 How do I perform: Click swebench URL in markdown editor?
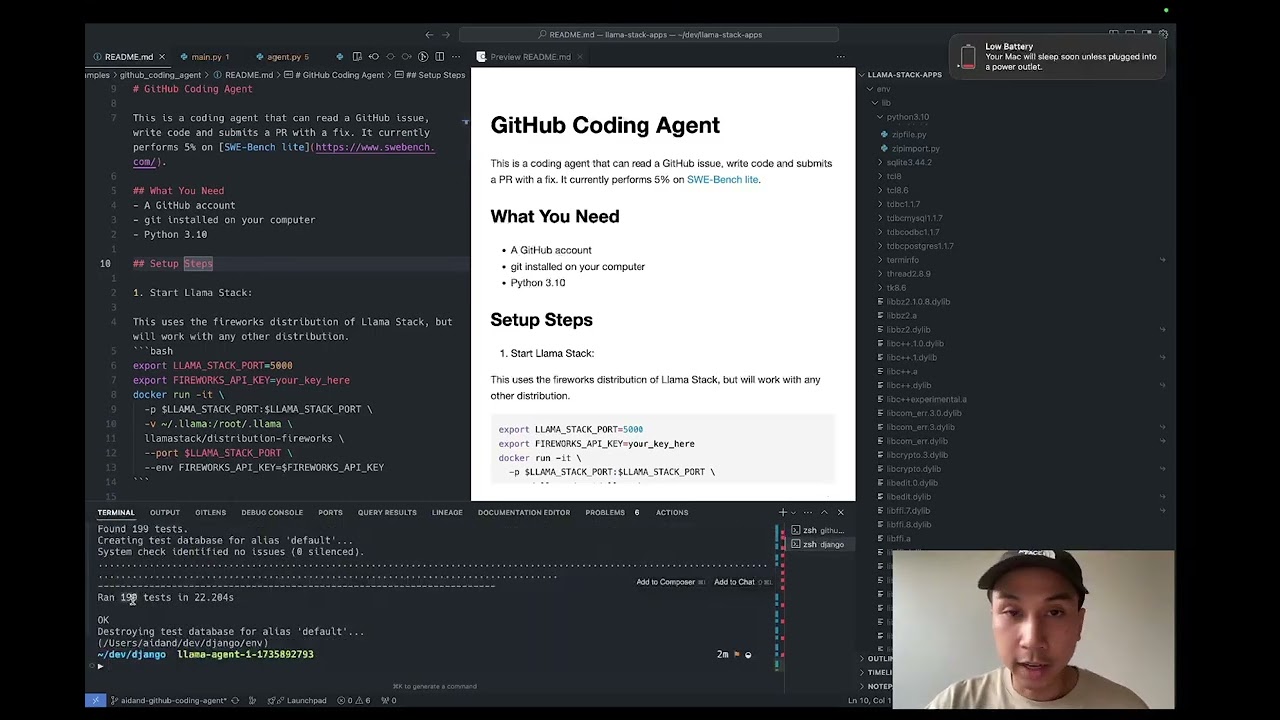pos(373,148)
